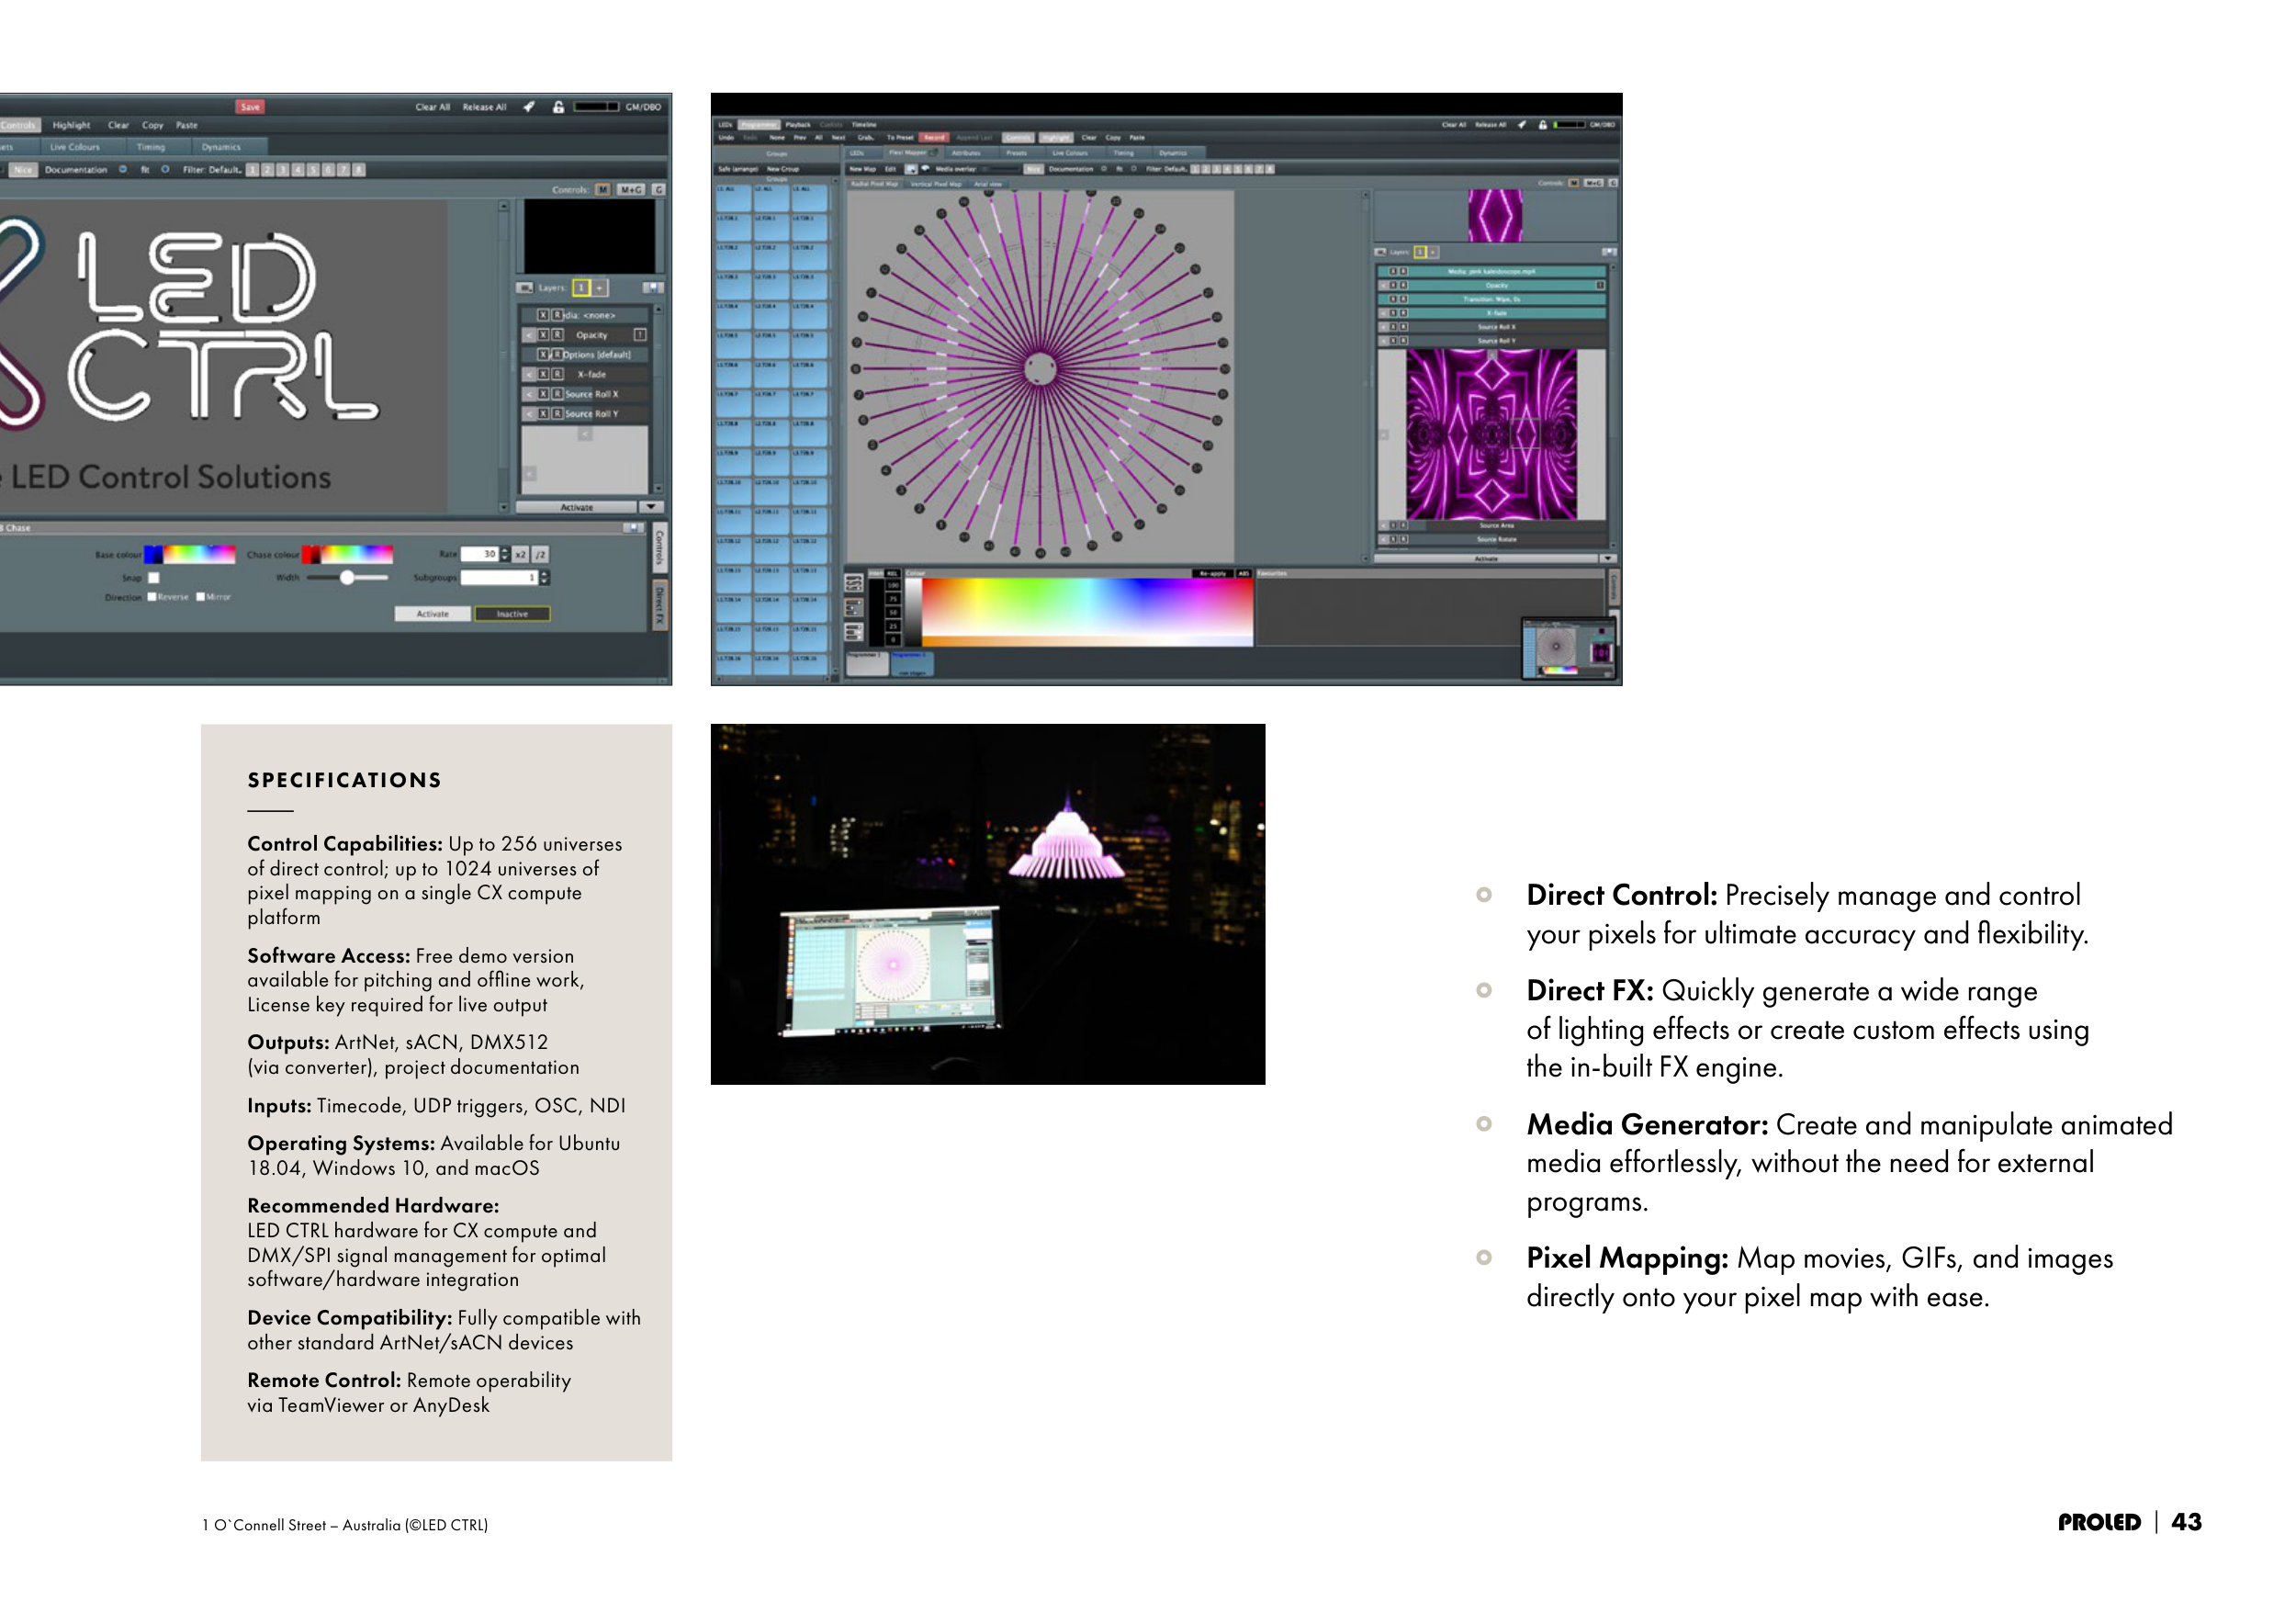This screenshot has height=1624, width=2296.
Task: Click the exclamation icon on the Opacity row
Action: click(640, 335)
